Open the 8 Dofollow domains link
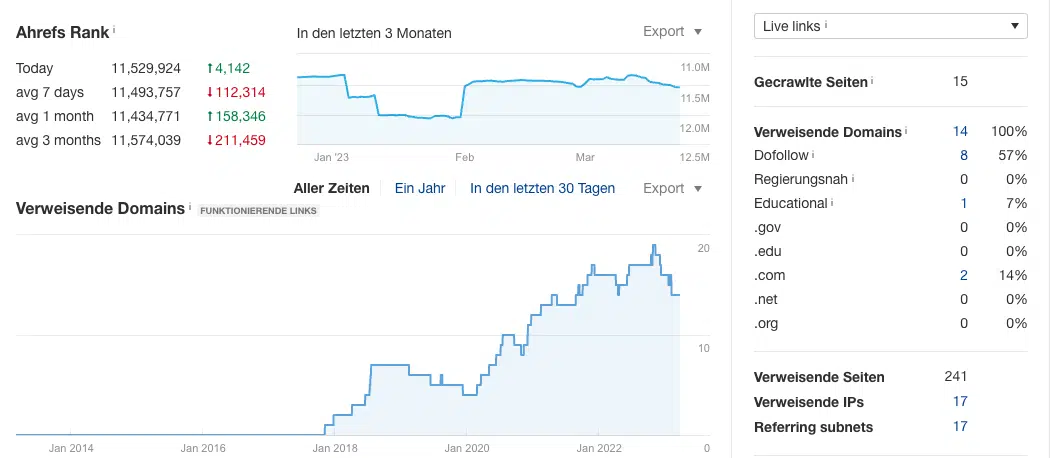The image size is (1051, 458). coord(963,155)
